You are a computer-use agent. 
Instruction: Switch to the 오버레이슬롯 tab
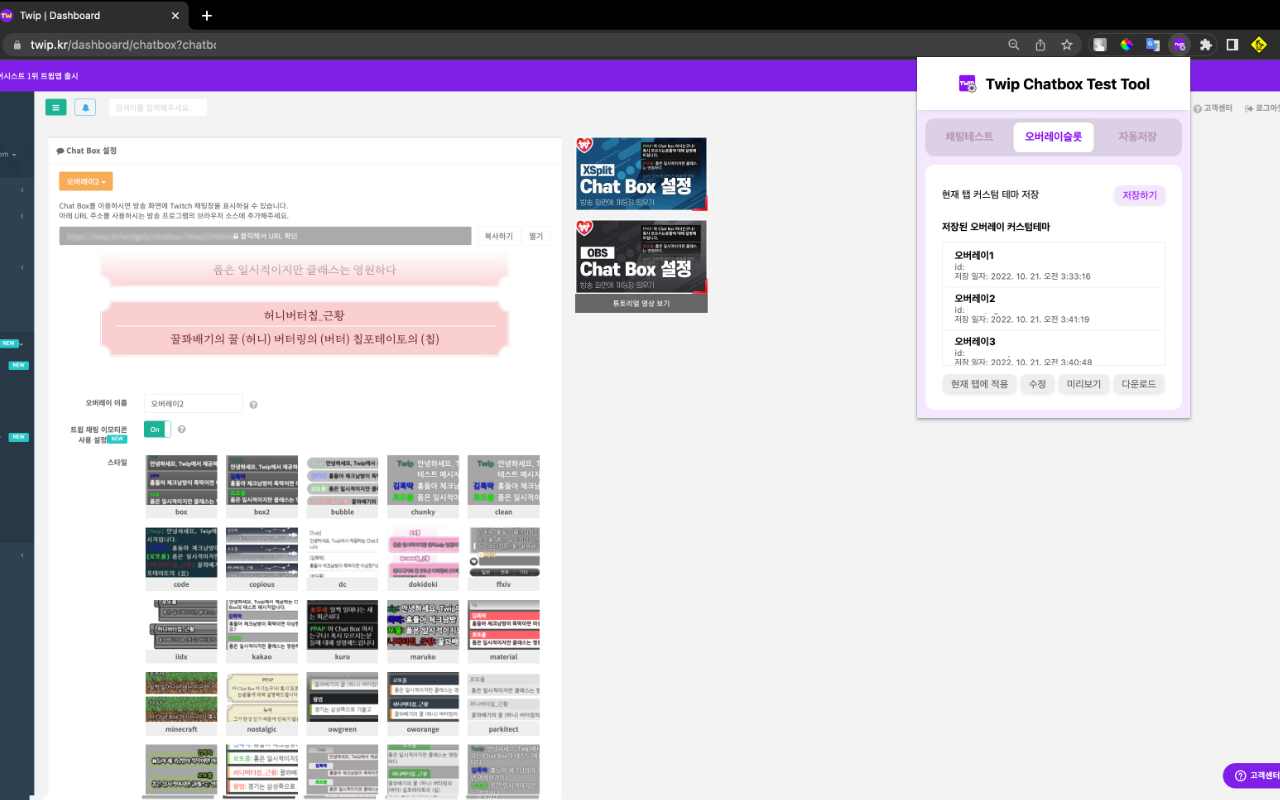[1053, 137]
